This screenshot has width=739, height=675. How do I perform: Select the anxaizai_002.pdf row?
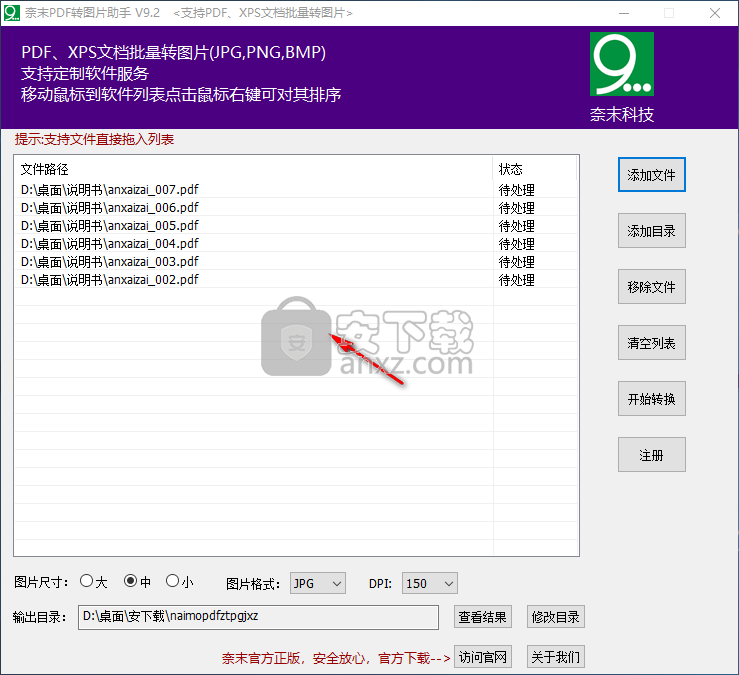tap(296, 280)
